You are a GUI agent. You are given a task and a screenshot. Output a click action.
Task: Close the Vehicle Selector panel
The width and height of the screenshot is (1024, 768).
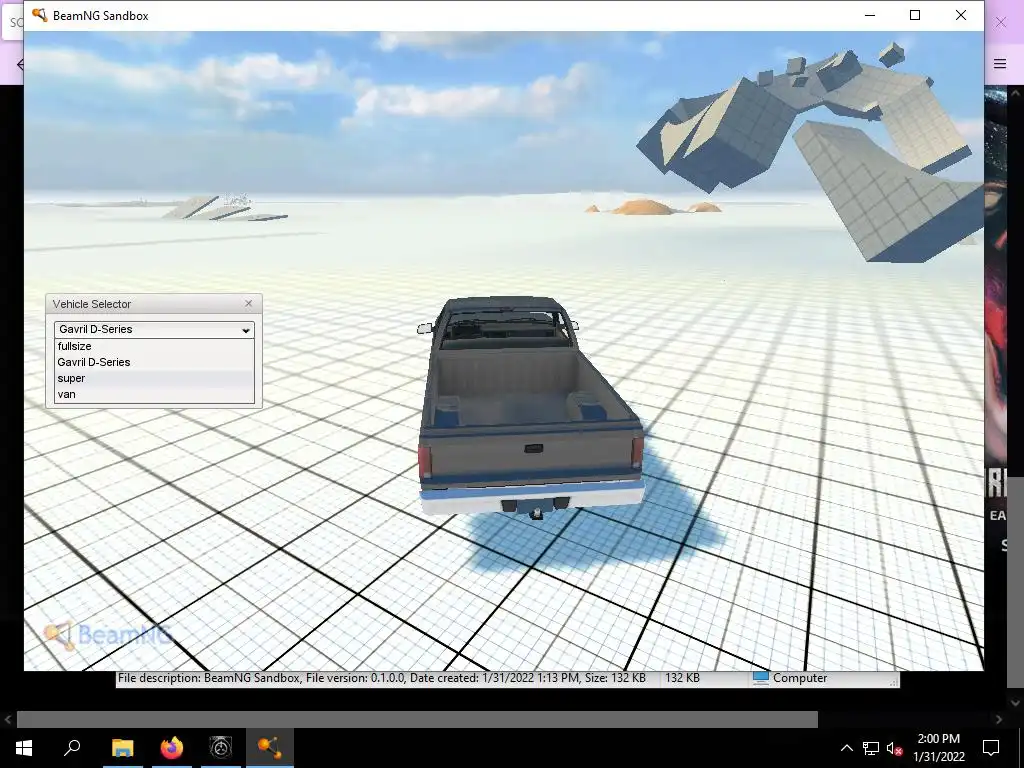248,304
